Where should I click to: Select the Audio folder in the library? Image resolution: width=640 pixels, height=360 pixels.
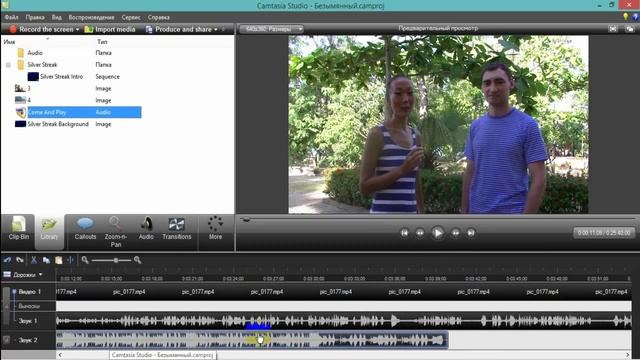coord(35,53)
